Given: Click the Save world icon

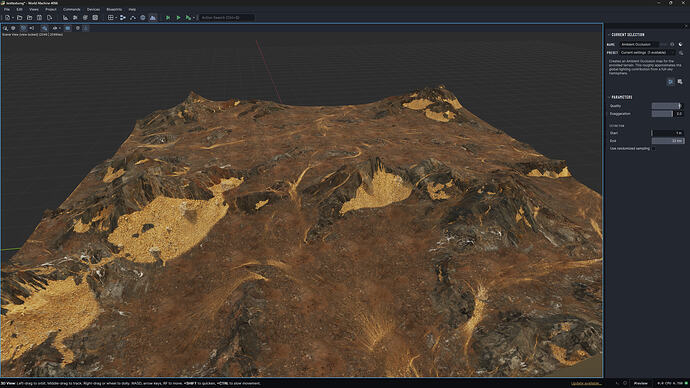Looking at the screenshot, I should pos(39,18).
